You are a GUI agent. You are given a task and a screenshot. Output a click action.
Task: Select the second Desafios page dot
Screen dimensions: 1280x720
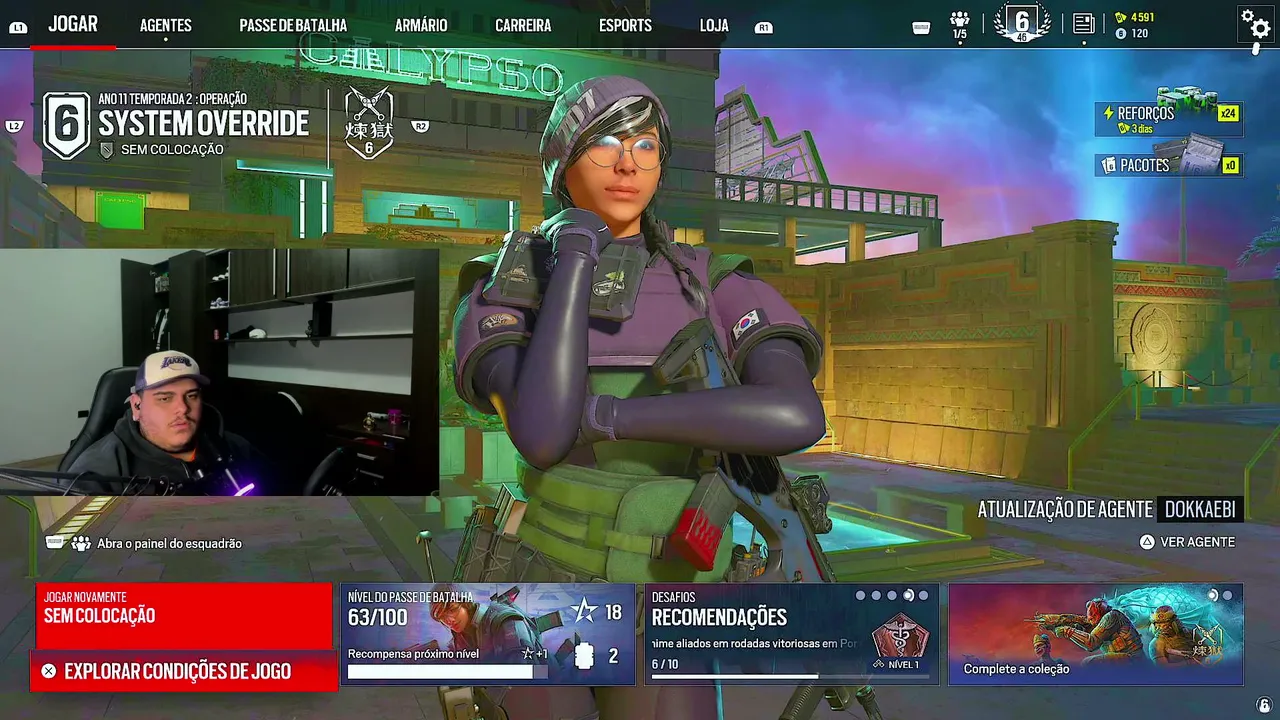[876, 596]
